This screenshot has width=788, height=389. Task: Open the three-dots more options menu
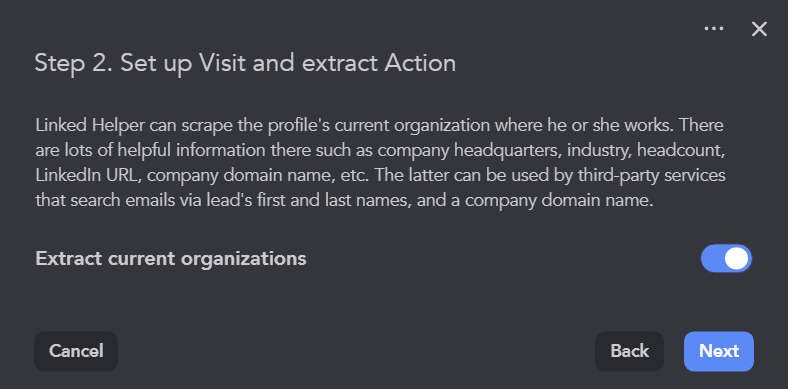714,29
